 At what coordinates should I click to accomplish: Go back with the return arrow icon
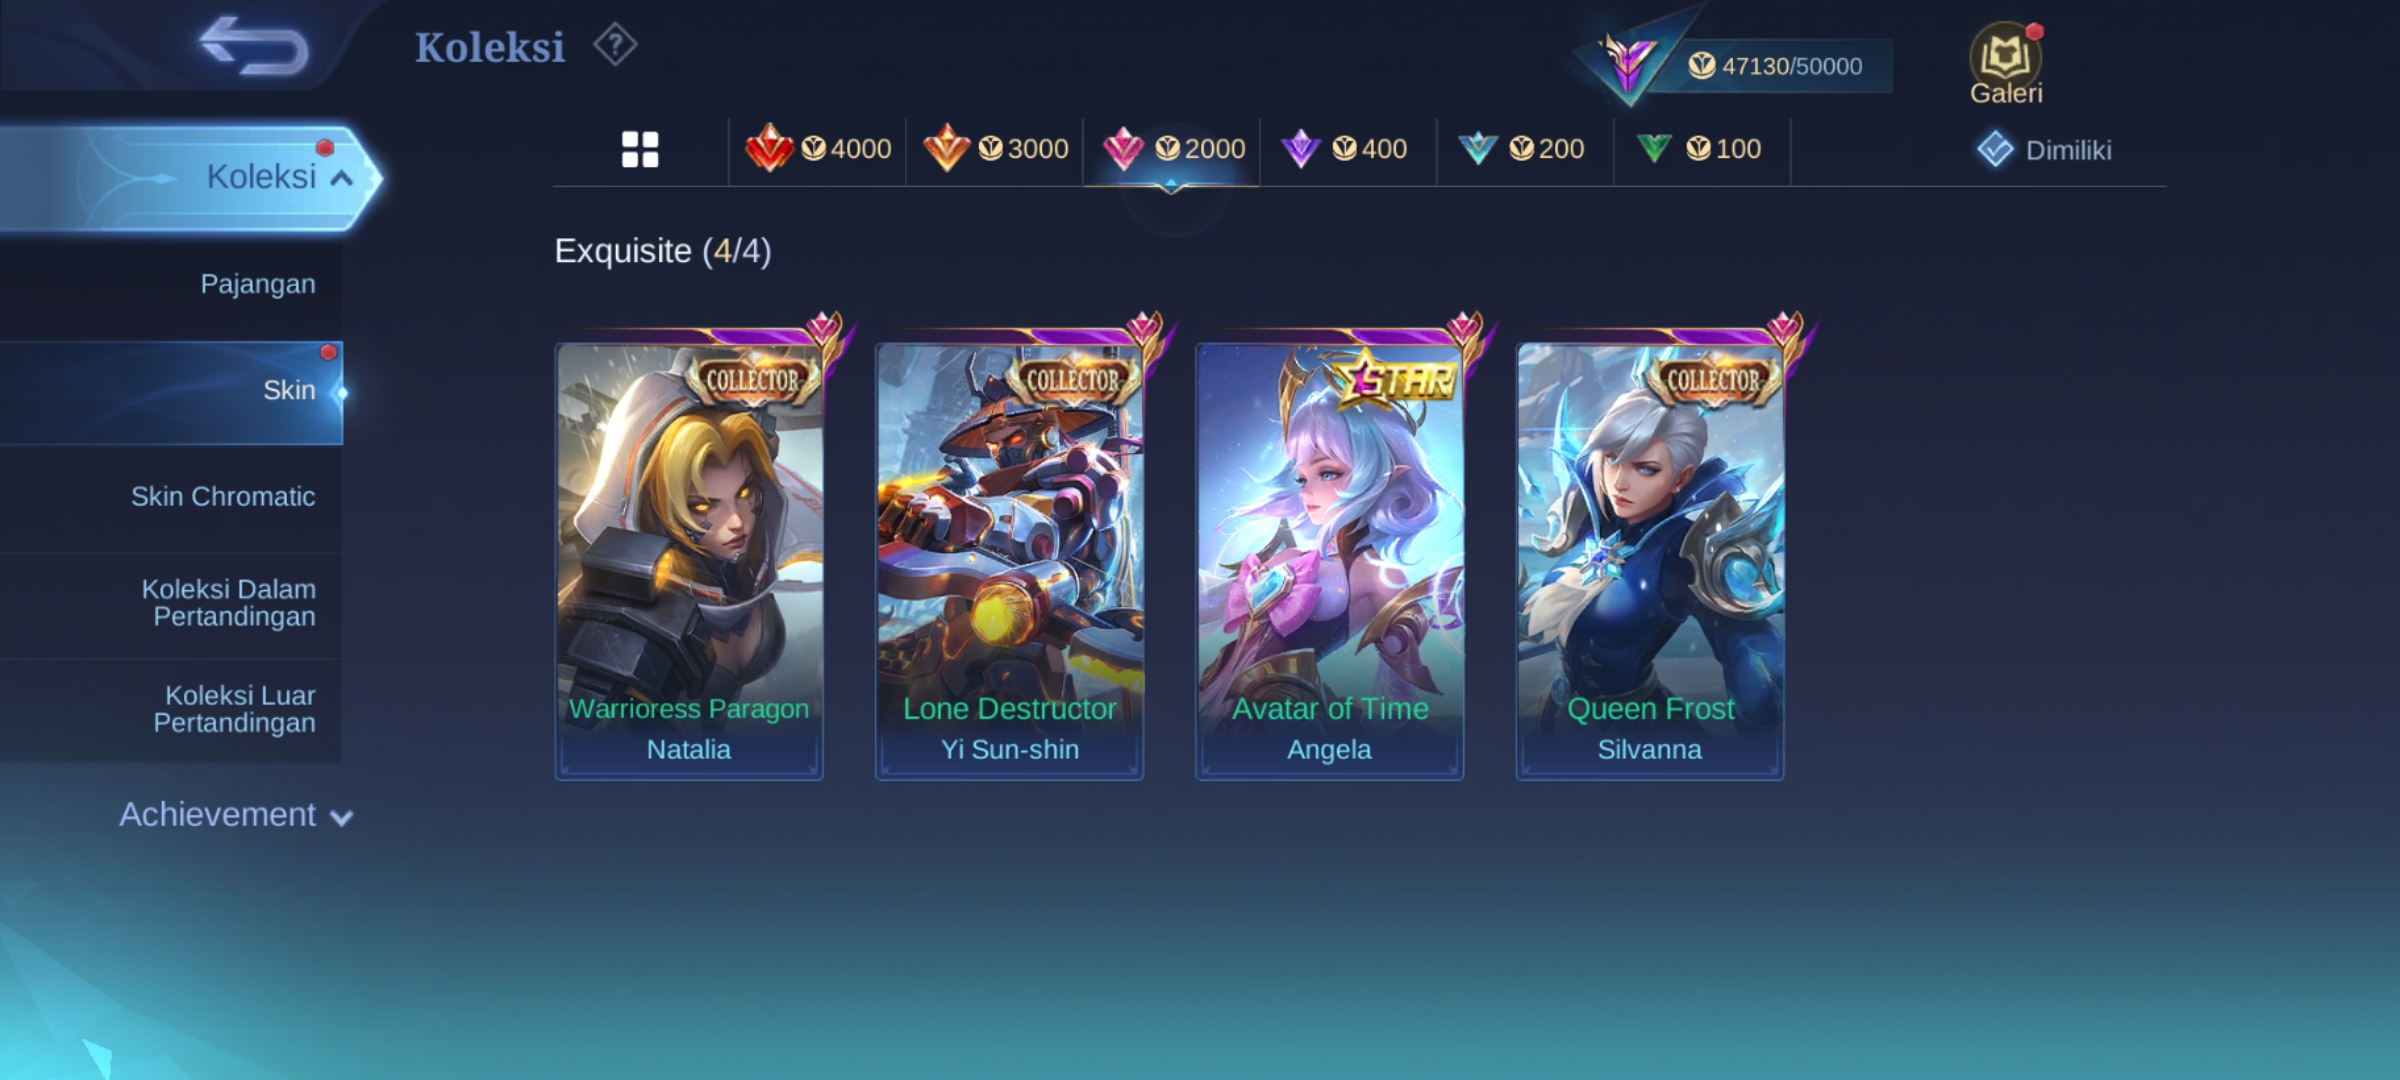pos(254,46)
